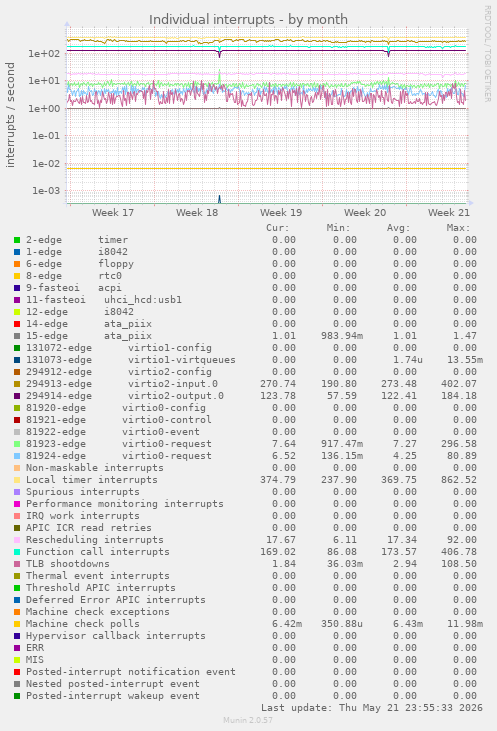This screenshot has height=731, width=497.
Task: Click the virtio2-input.0 legend color square
Action: coord(17,384)
